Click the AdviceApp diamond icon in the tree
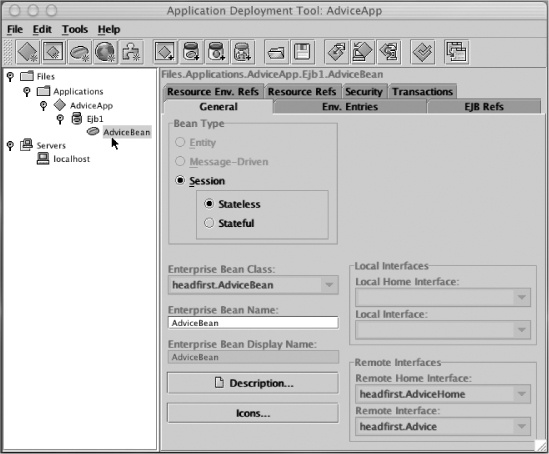 point(60,105)
